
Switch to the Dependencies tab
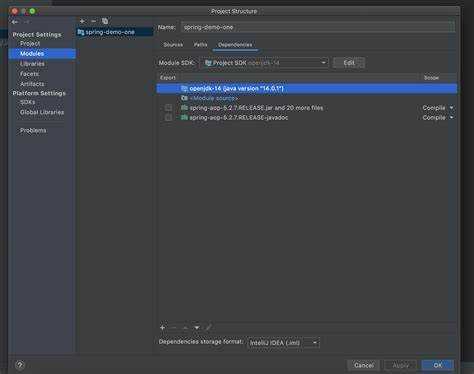[x=235, y=45]
